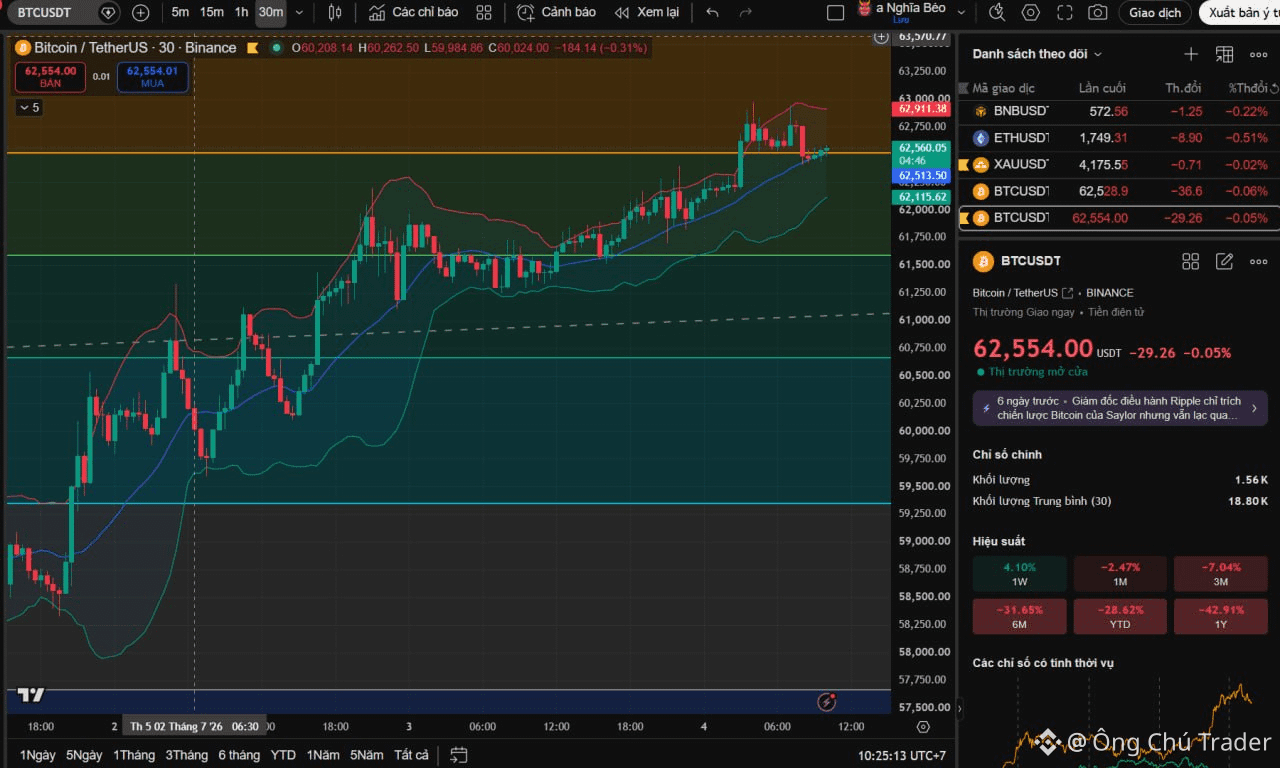Image resolution: width=1280 pixels, height=768 pixels.
Task: Set date range to 1Năm
Action: [323, 755]
